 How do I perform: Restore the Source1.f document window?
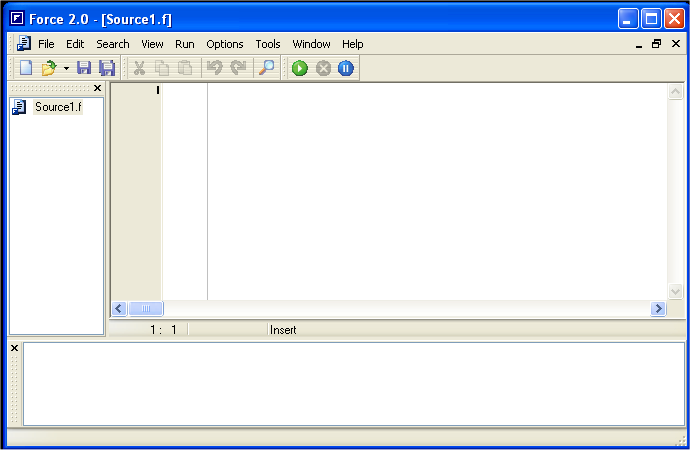[657, 44]
